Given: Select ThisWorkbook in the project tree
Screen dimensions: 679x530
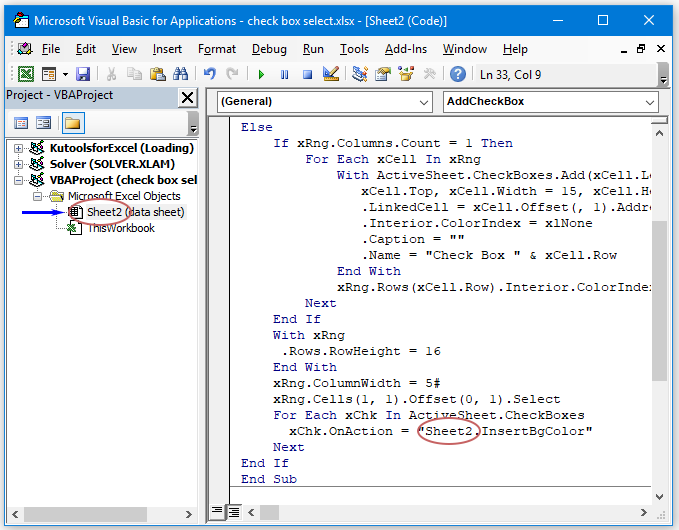Looking at the screenshot, I should 120,228.
